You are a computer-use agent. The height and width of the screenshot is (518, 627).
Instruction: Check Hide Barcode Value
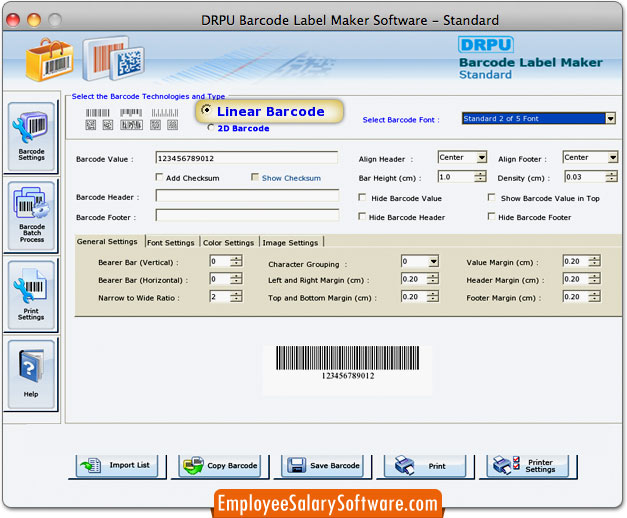click(362, 197)
